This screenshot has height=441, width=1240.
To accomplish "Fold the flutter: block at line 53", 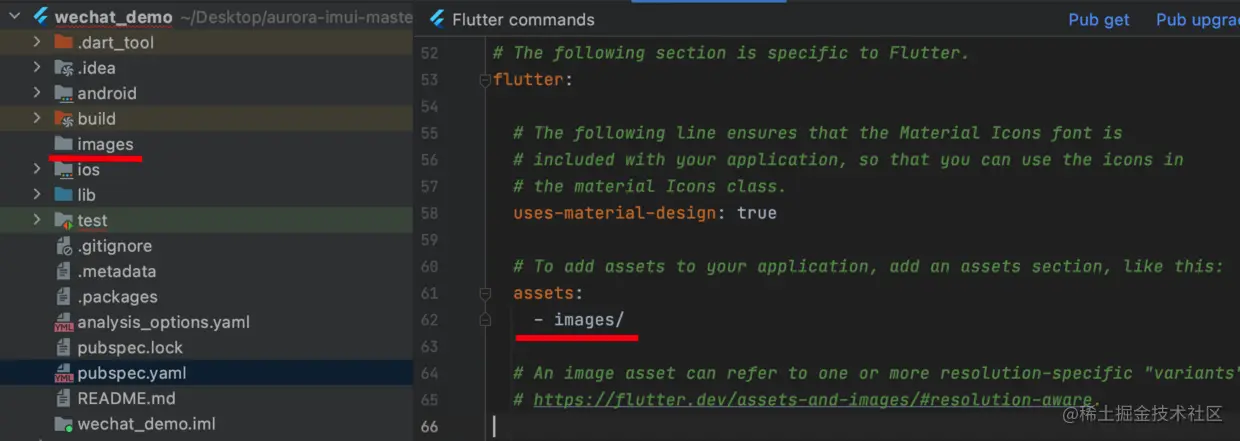I will point(485,80).
